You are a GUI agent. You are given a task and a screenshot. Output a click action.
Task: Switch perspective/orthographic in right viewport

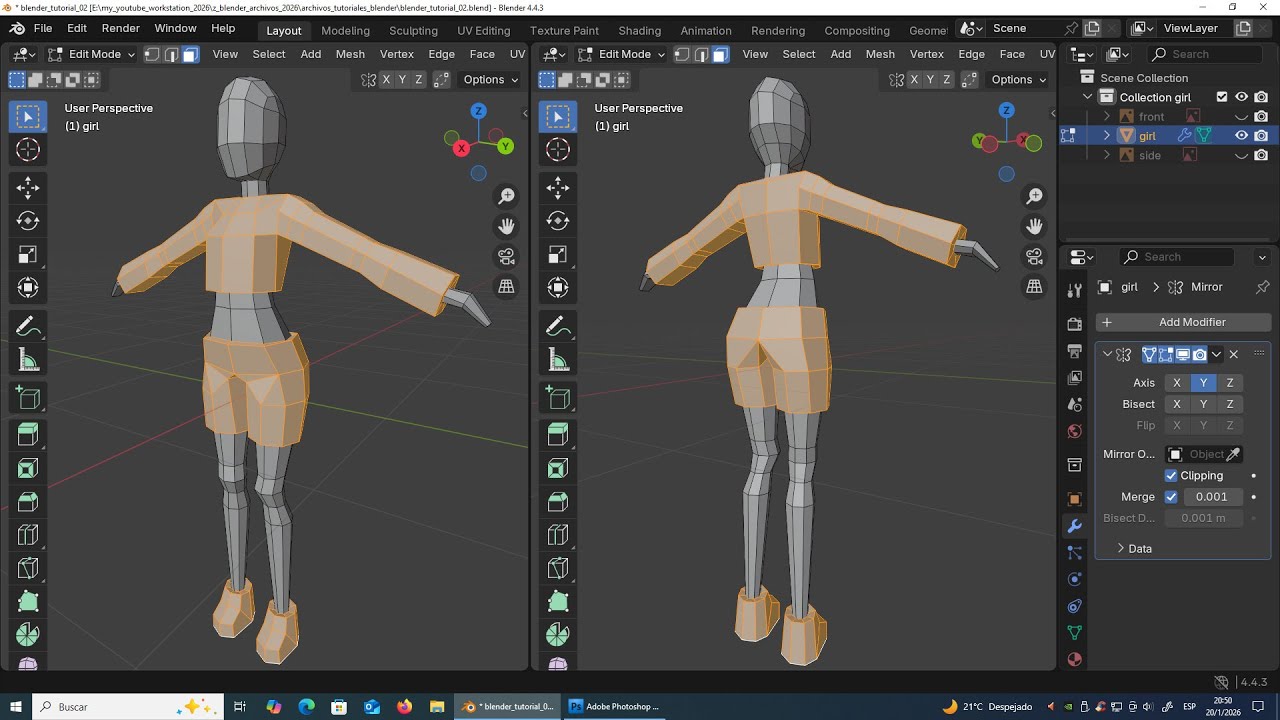click(x=1035, y=287)
